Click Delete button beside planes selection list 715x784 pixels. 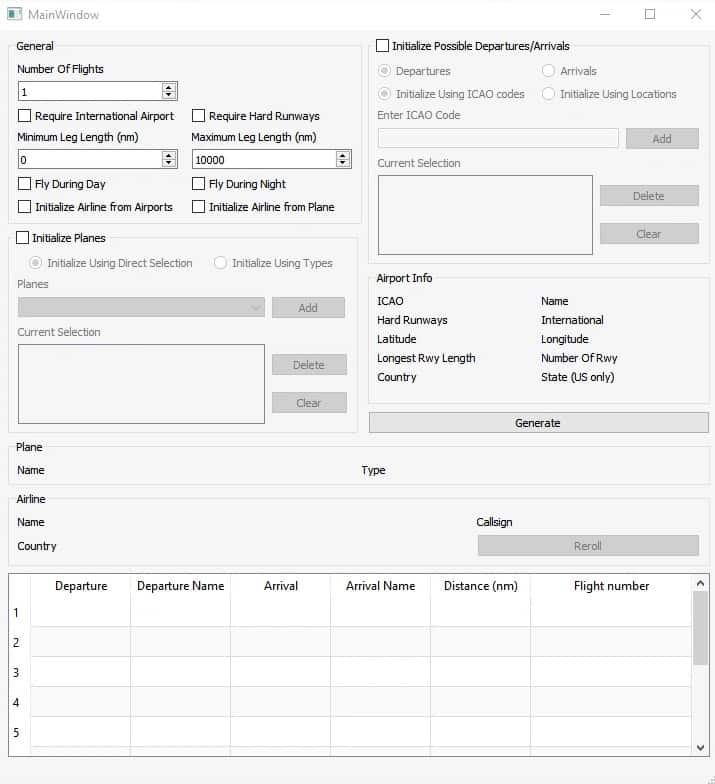coord(309,364)
